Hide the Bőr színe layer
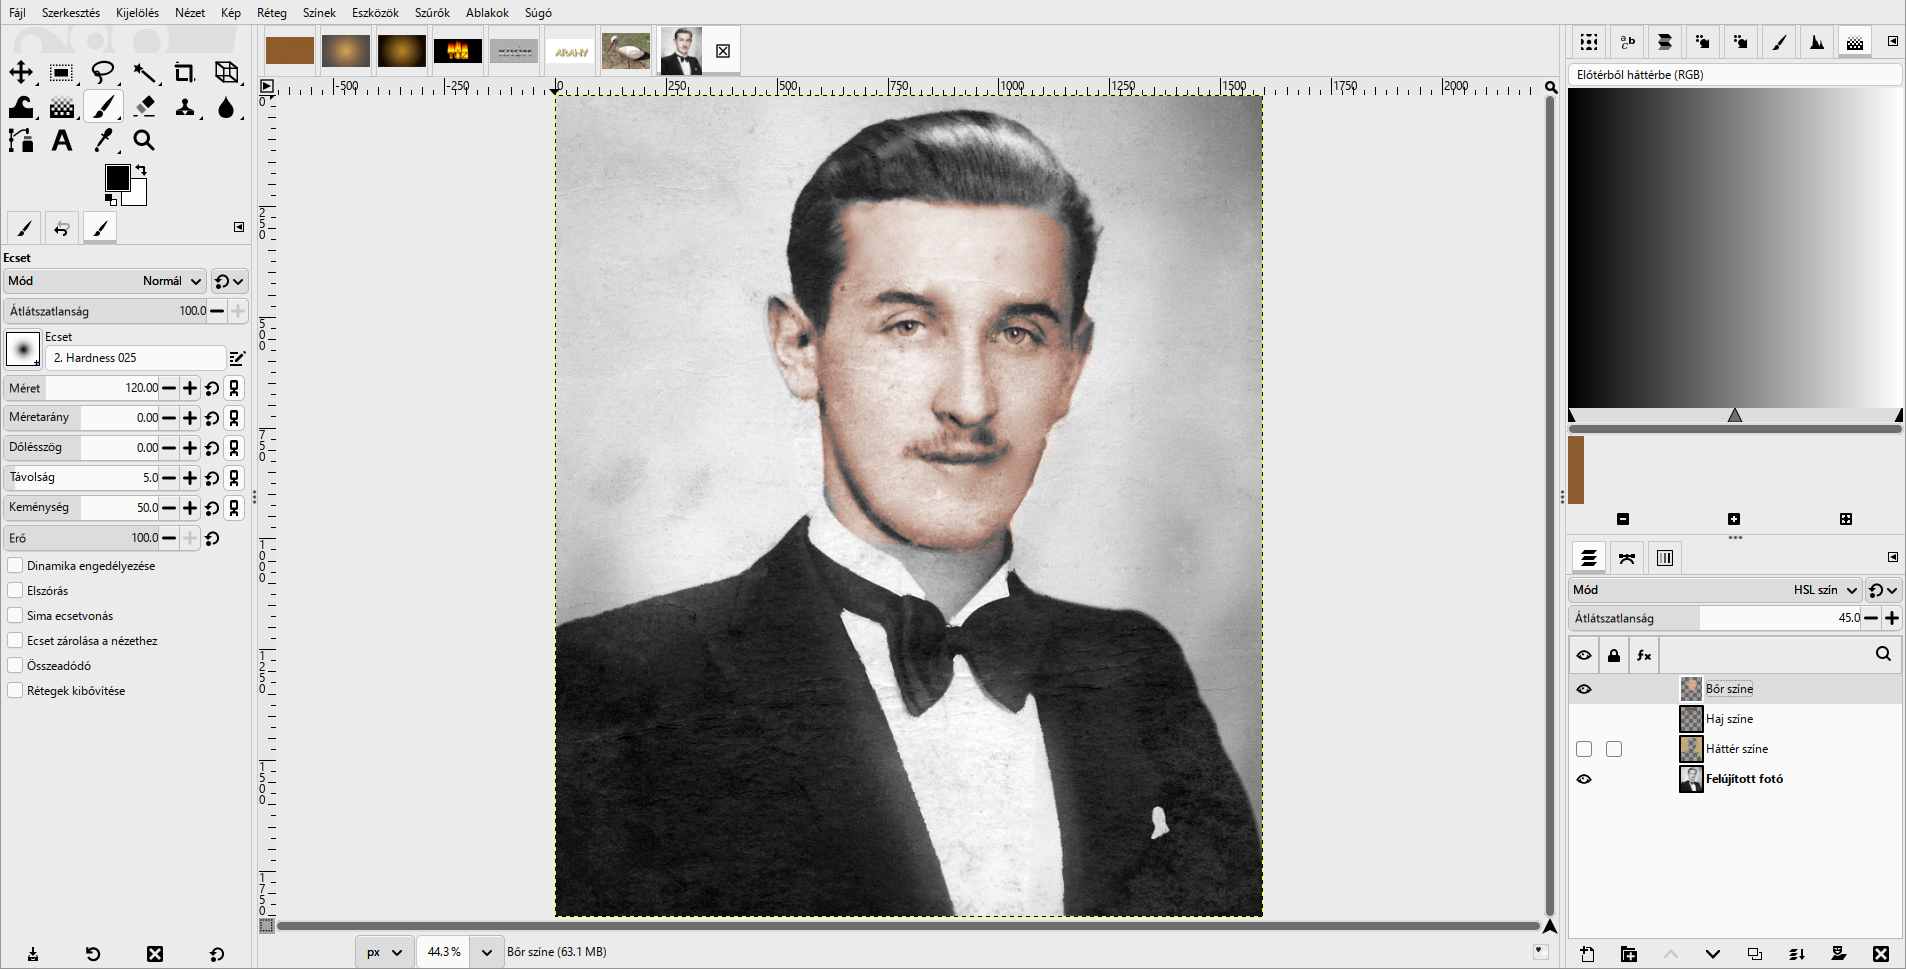 point(1584,689)
